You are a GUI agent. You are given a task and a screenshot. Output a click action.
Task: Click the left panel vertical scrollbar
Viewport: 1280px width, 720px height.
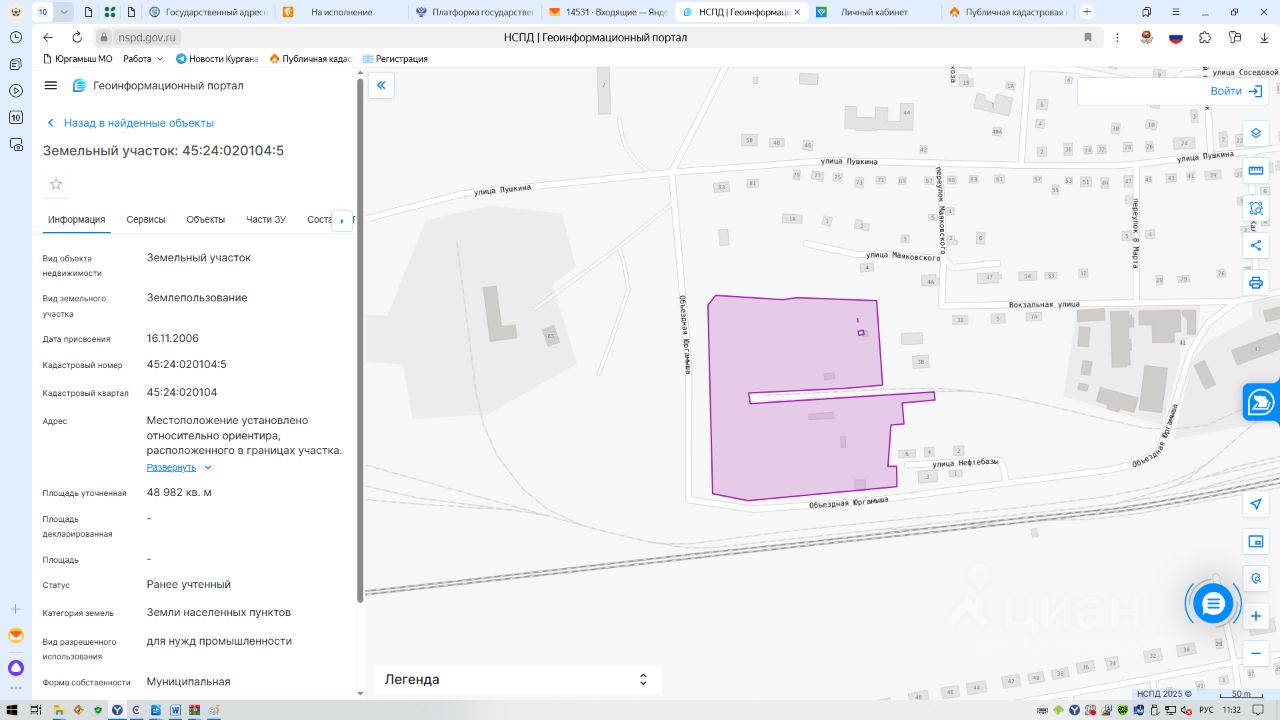point(360,340)
